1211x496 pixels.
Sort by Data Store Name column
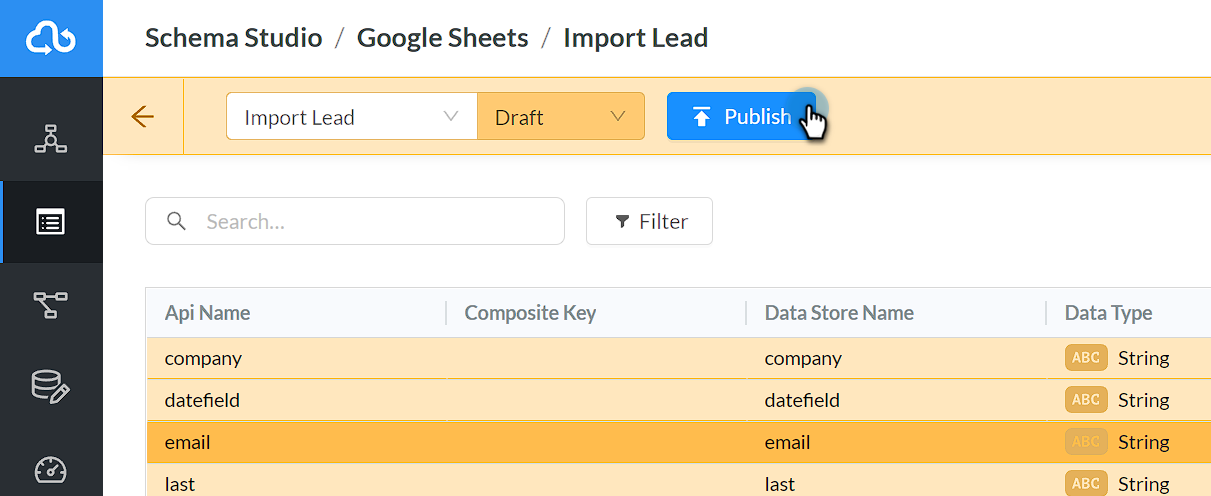point(839,313)
